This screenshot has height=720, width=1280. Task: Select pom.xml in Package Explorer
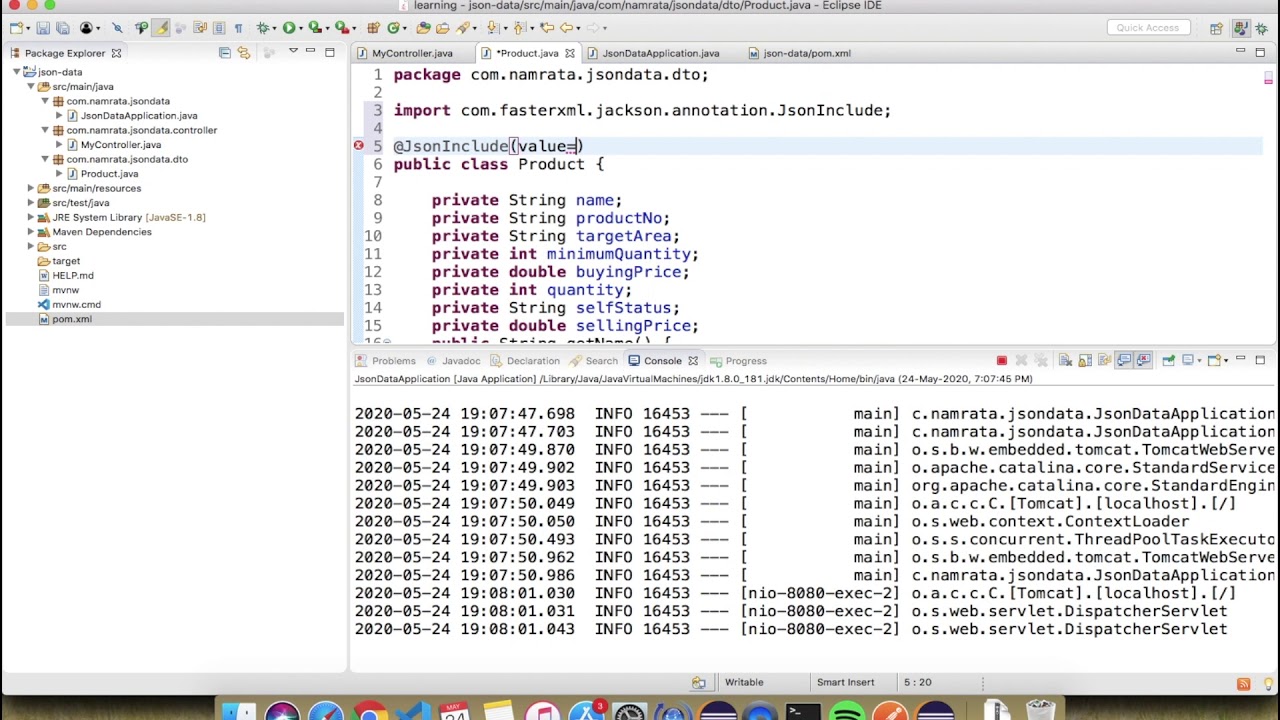tap(71, 319)
